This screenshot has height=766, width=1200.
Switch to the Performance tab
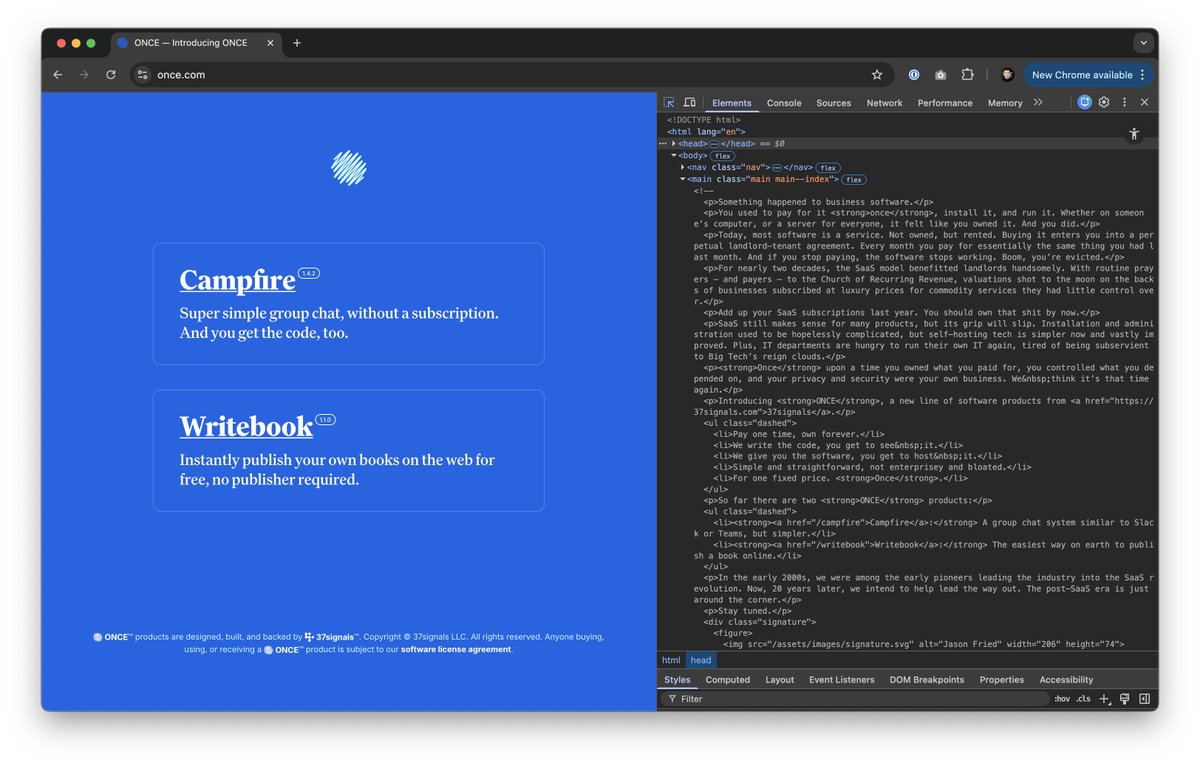(x=945, y=103)
